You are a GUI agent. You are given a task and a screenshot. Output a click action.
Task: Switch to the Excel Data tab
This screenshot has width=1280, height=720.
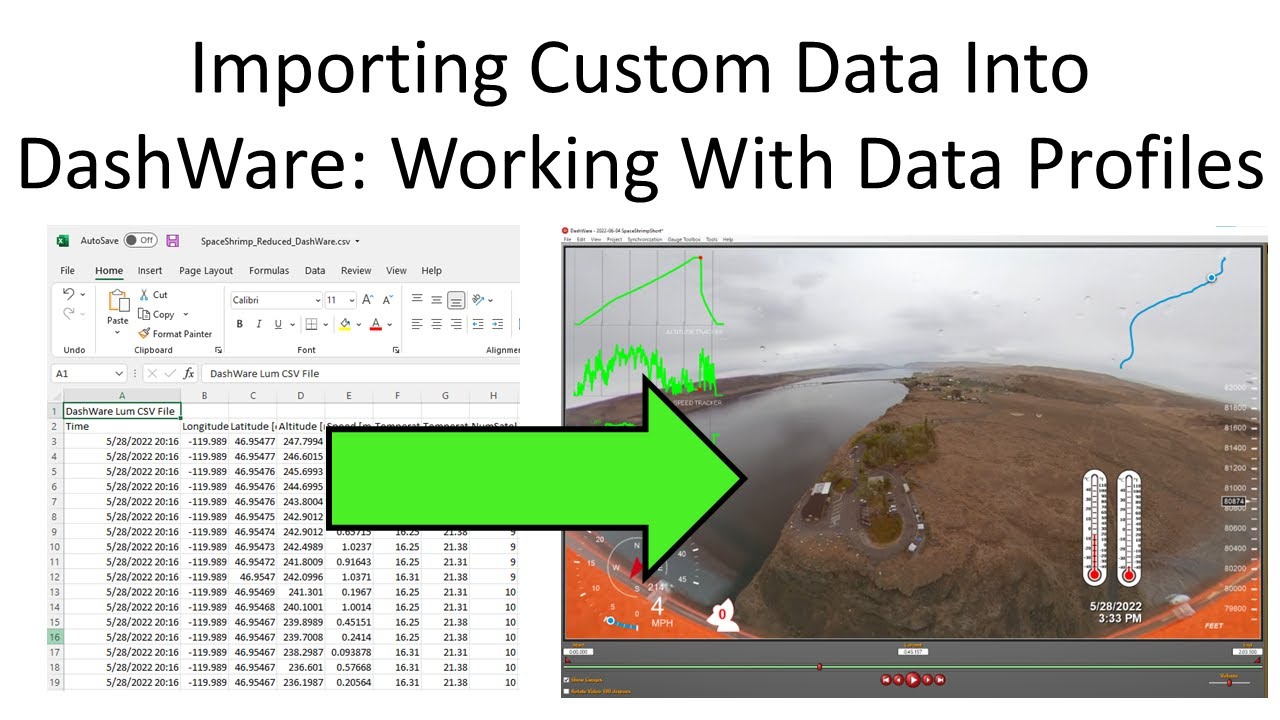tap(315, 271)
